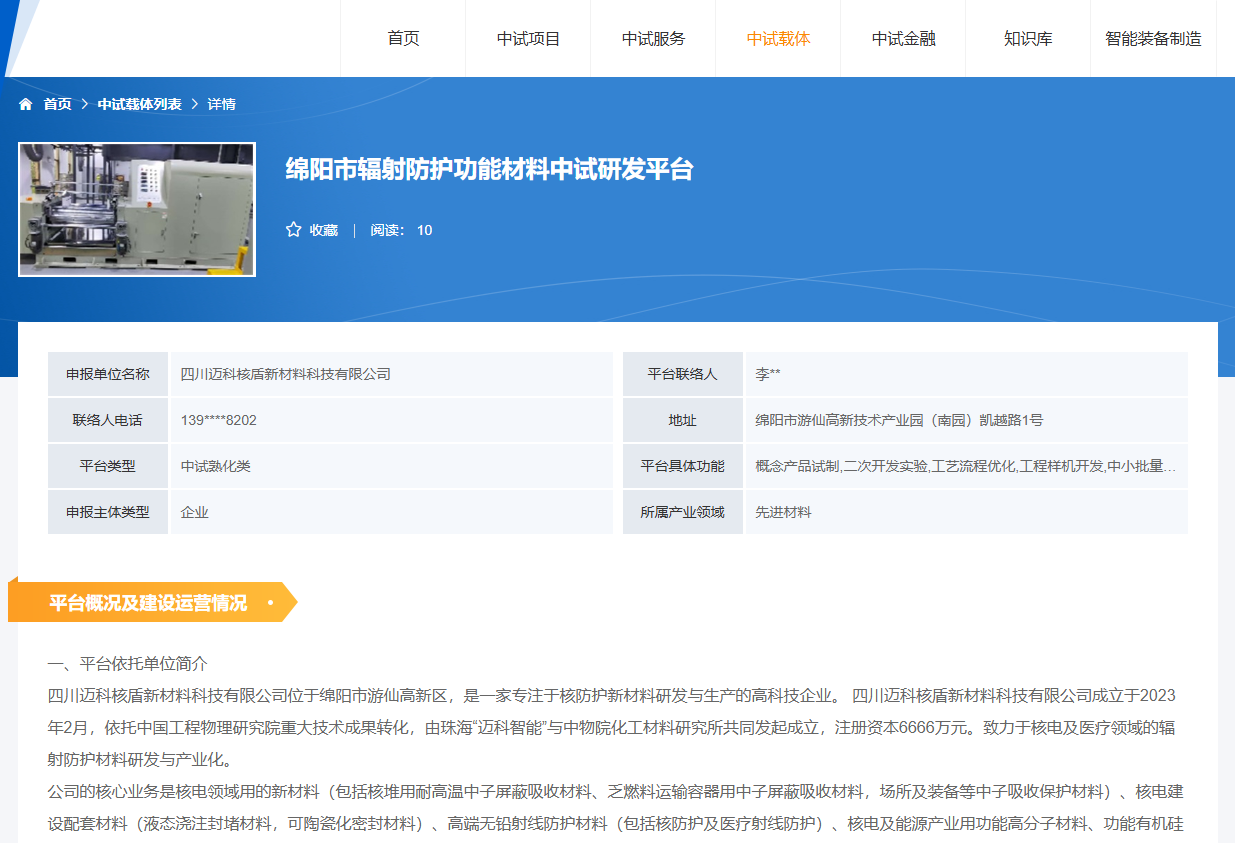Image resolution: width=1235 pixels, height=843 pixels.
Task: Click the first breadcrumb chevron separator
Action: pyautogui.click(x=84, y=104)
